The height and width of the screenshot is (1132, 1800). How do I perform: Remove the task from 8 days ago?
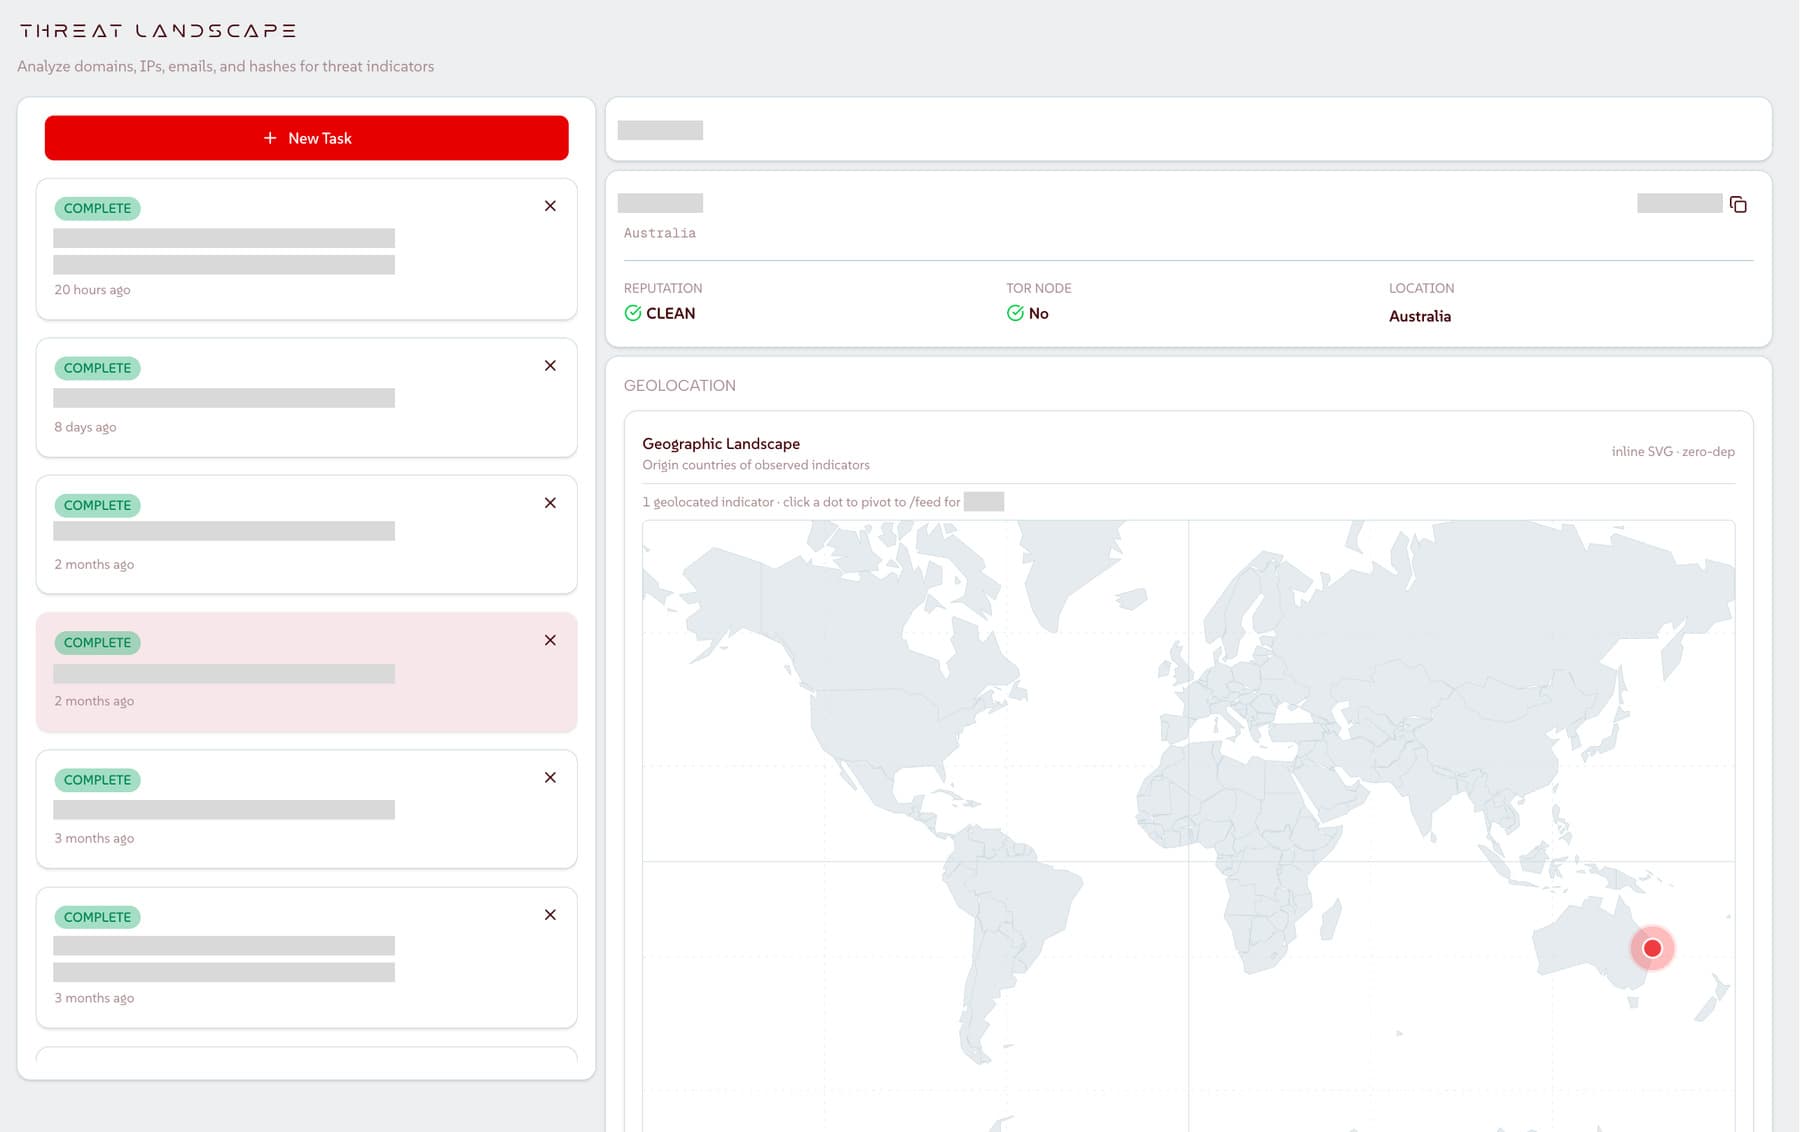coord(550,366)
